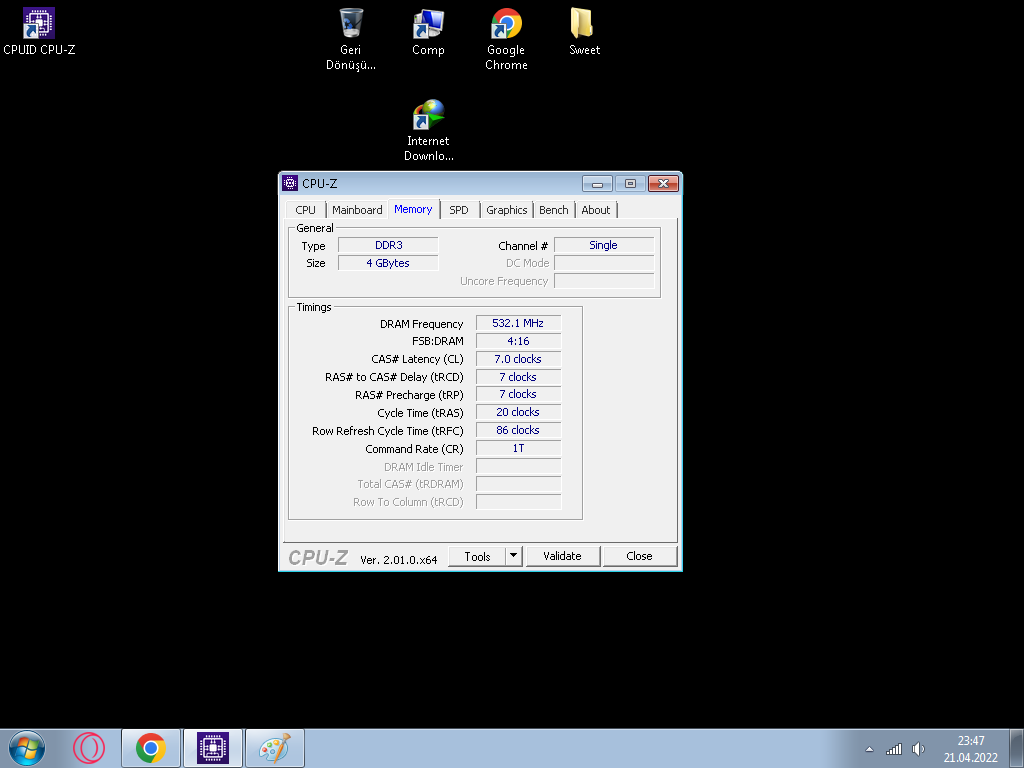Open the volume speaker tray icon
Screen dimensions: 1024x768
(x=918, y=749)
